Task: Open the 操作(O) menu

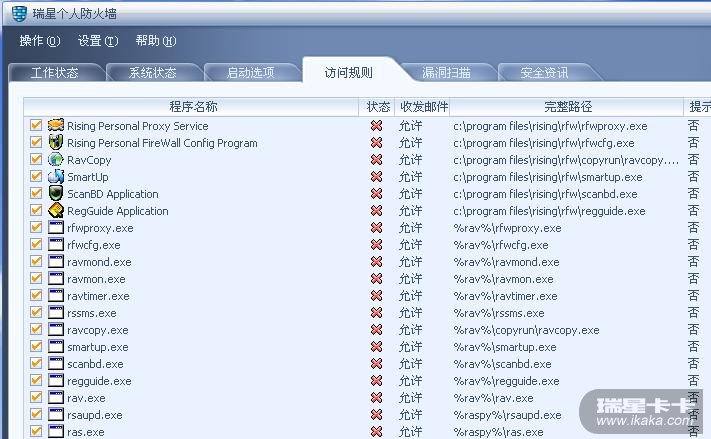Action: pyautogui.click(x=39, y=41)
